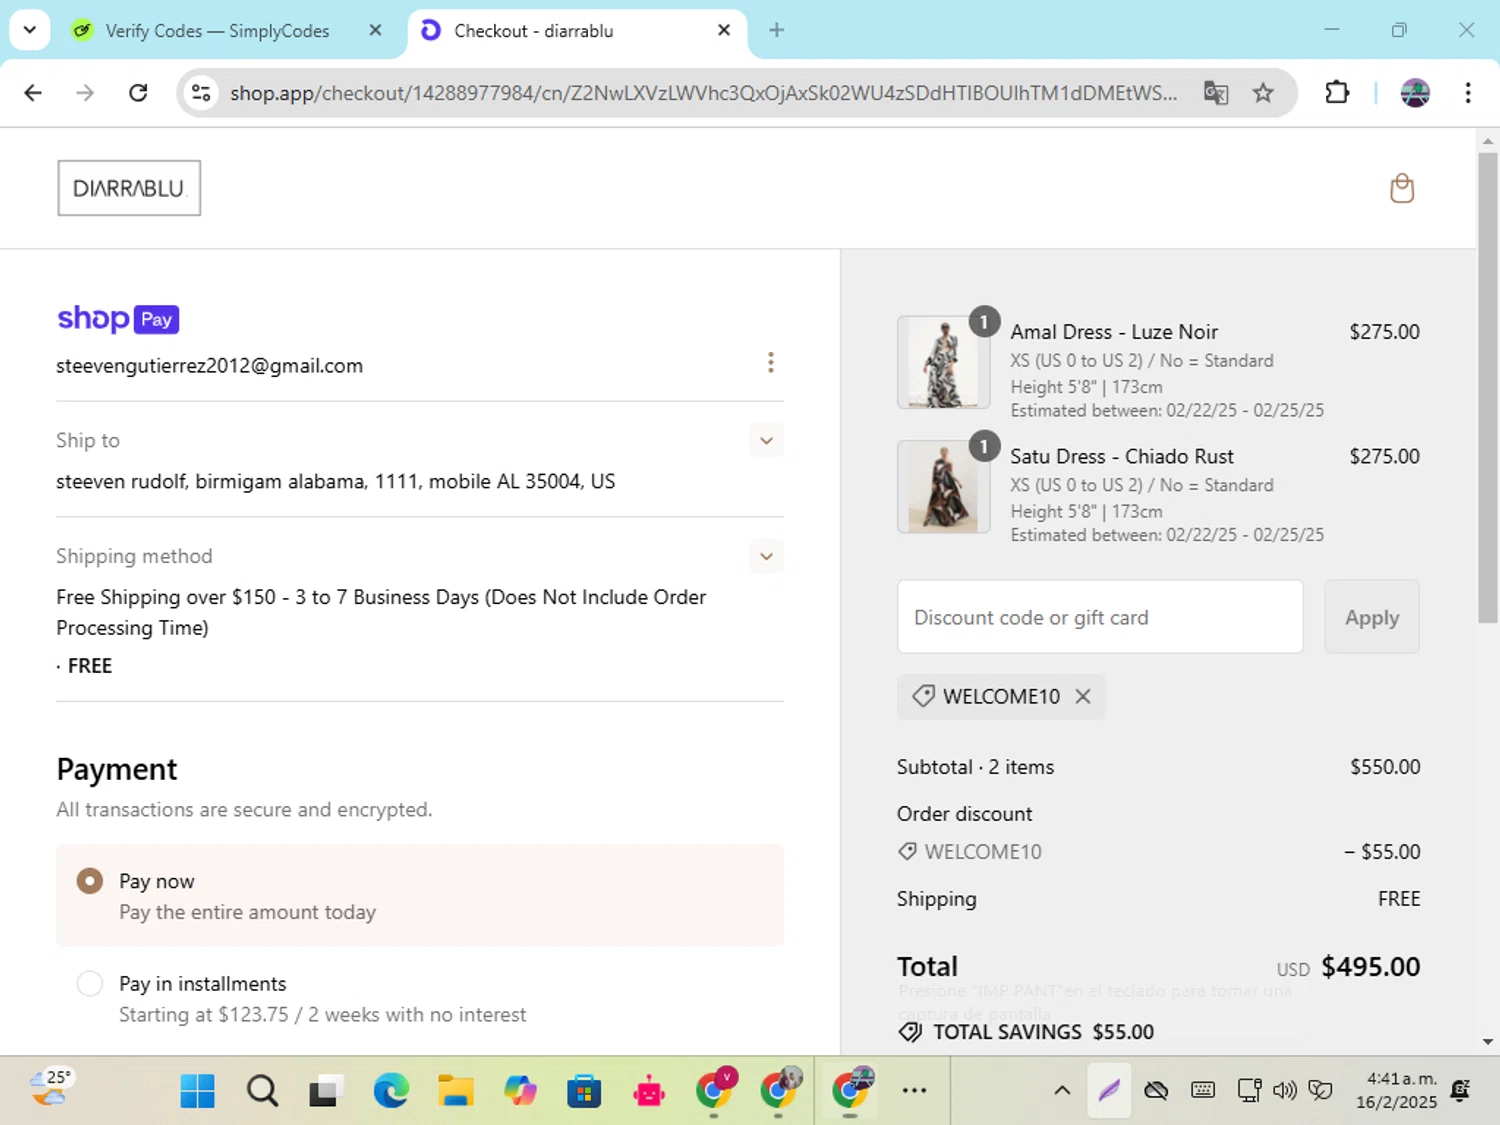The width and height of the screenshot is (1500, 1125).
Task: Open the tab search dropdown arrow
Action: coord(30,30)
